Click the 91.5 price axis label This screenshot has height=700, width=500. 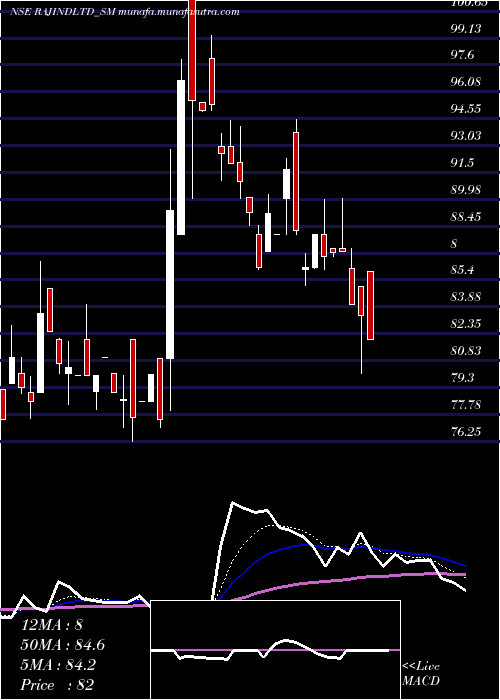pyautogui.click(x=462, y=163)
